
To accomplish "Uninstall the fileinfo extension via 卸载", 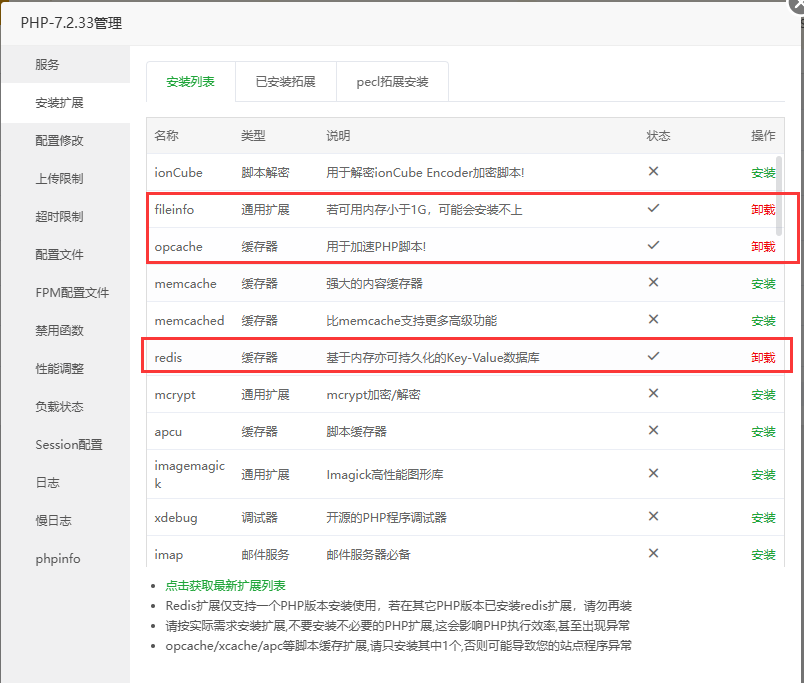I will (763, 209).
